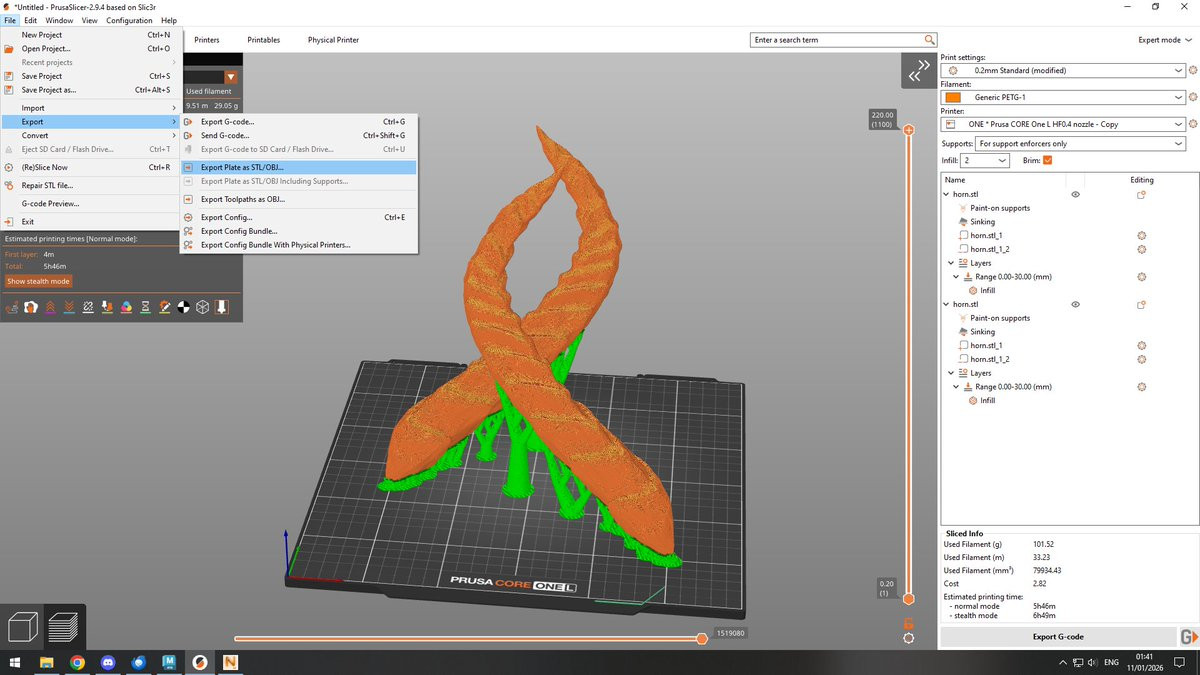Image resolution: width=1200 pixels, height=675 pixels.
Task: Click settings gear for first Range 0.00-30.00 row
Action: pyautogui.click(x=1141, y=277)
